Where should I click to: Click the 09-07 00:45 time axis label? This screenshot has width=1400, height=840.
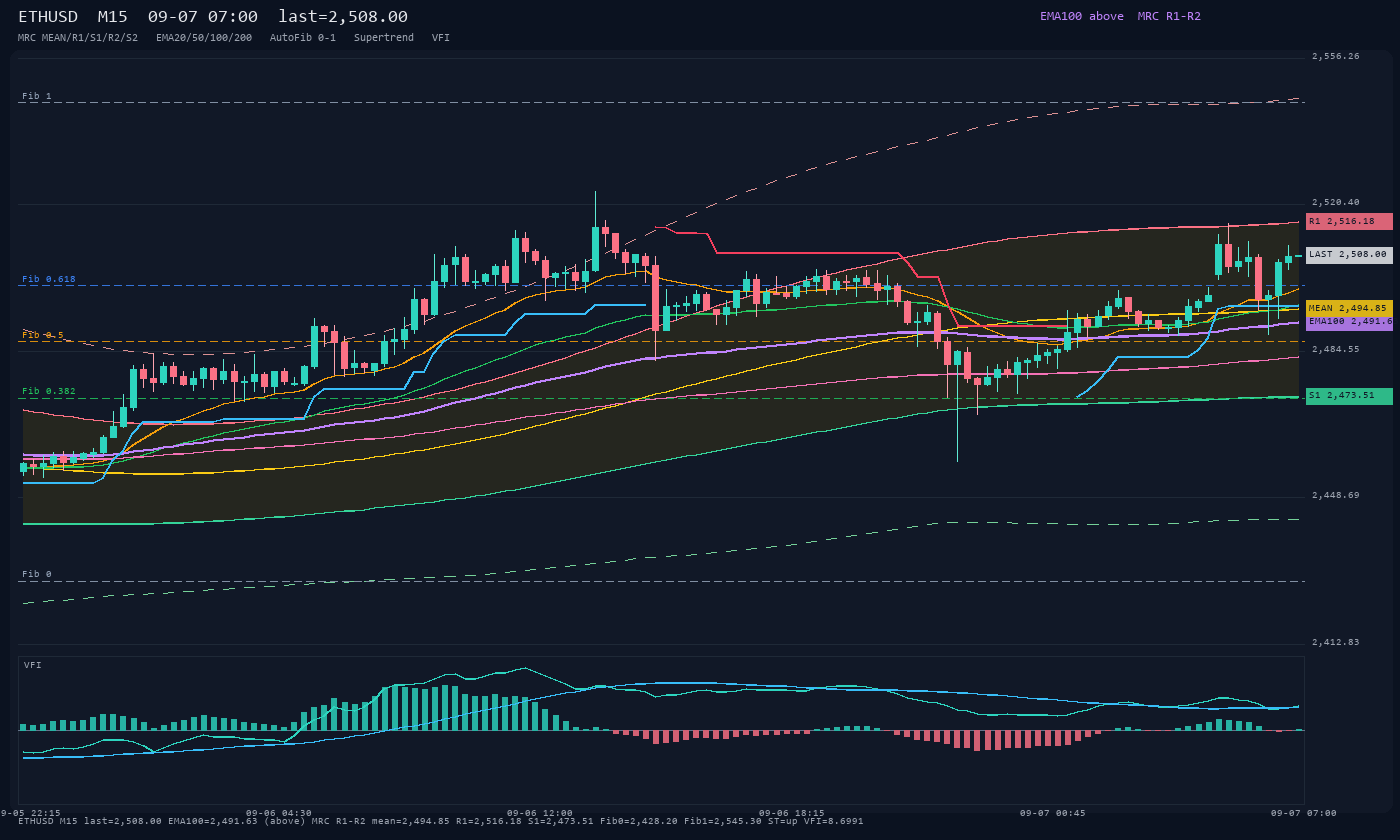1053,813
